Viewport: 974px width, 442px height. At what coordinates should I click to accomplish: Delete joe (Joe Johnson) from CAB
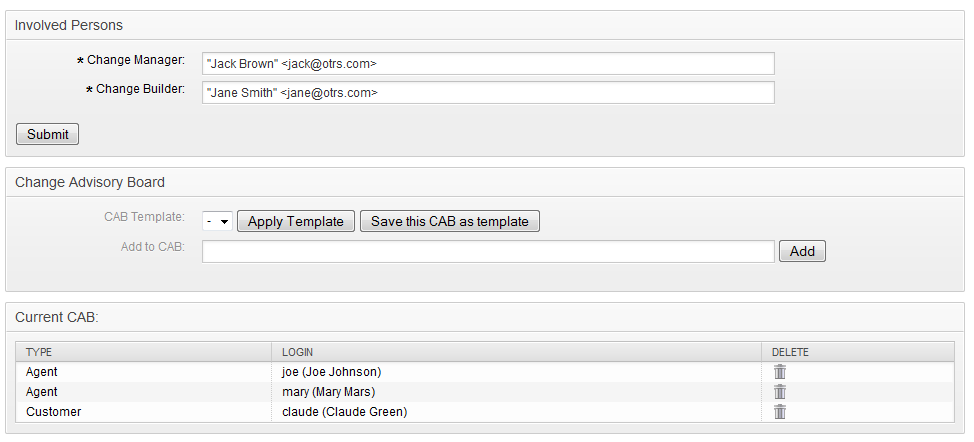point(780,372)
